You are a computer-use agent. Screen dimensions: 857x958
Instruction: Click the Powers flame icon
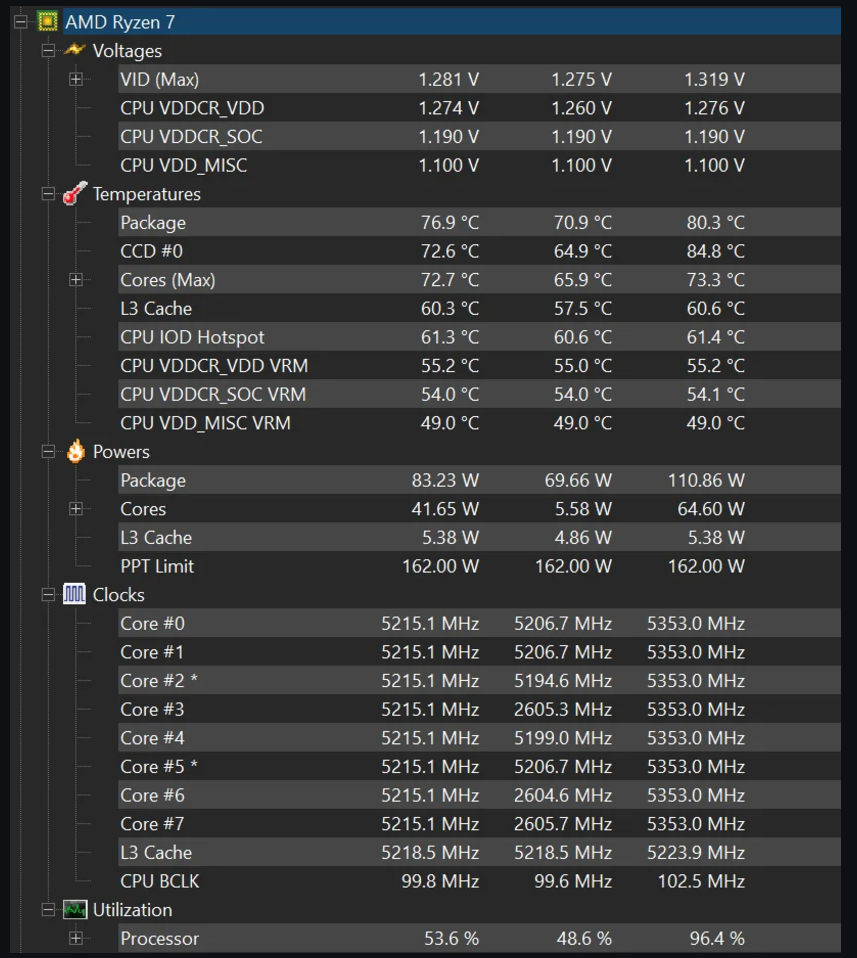(x=76, y=452)
